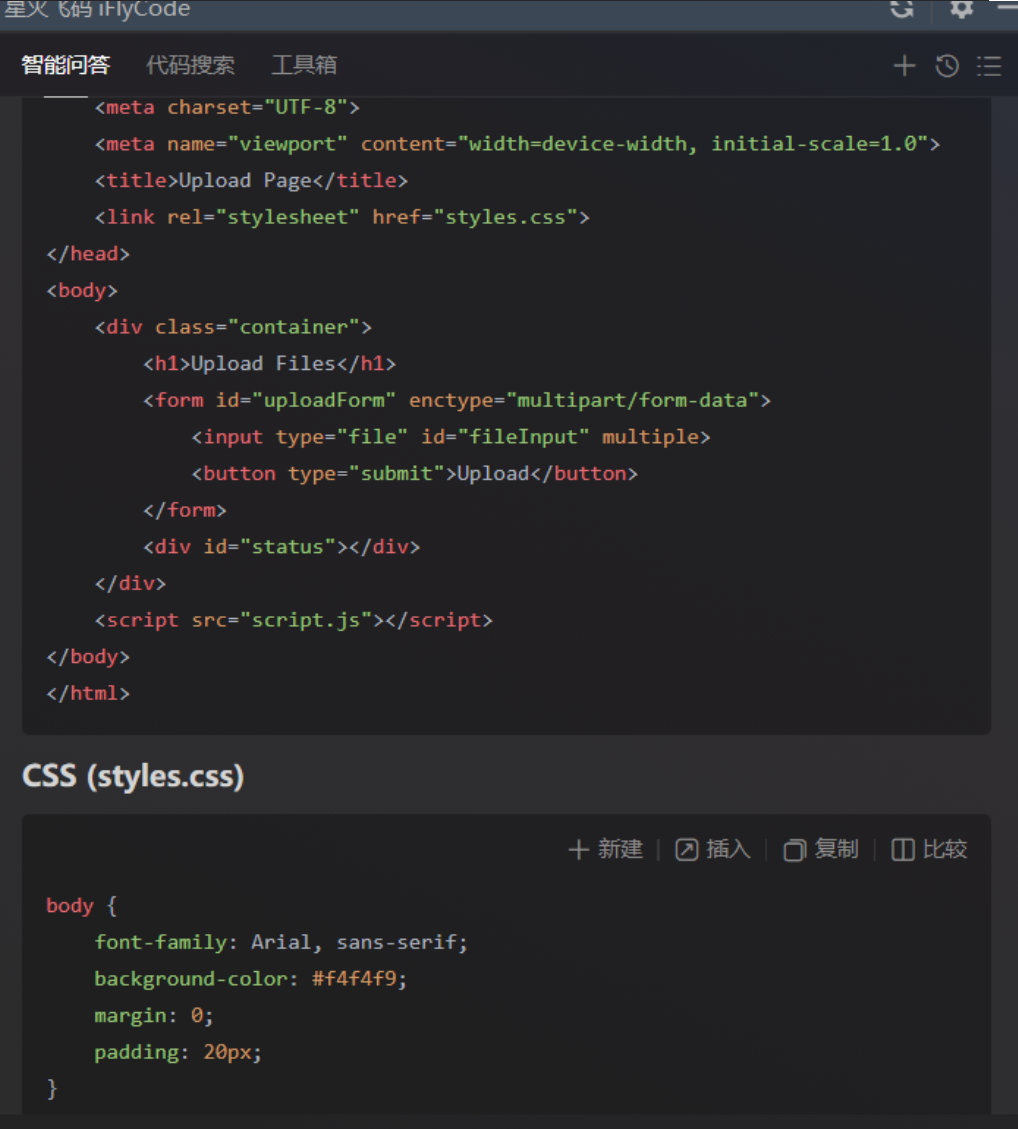Click the closing </html> tag
This screenshot has width=1018, height=1129.
(x=88, y=693)
